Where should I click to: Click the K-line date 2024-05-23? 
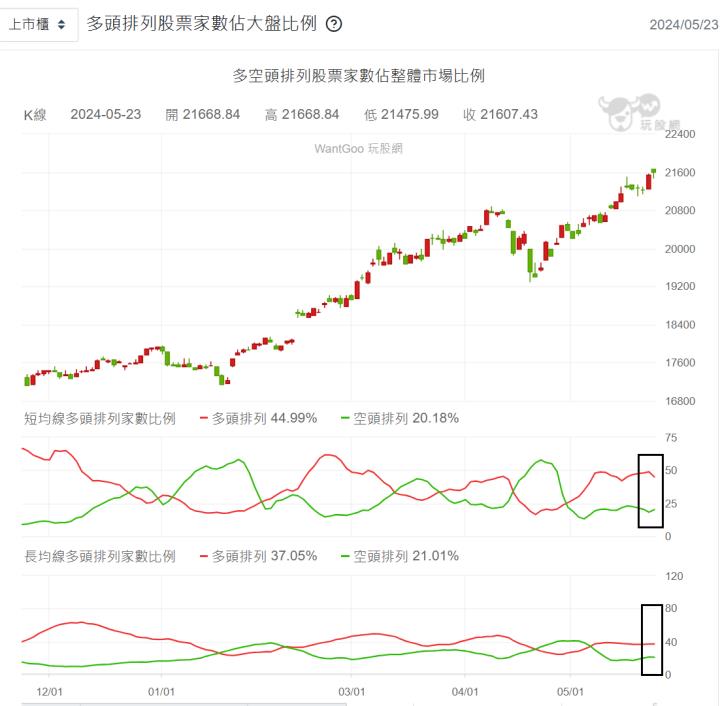coord(106,114)
